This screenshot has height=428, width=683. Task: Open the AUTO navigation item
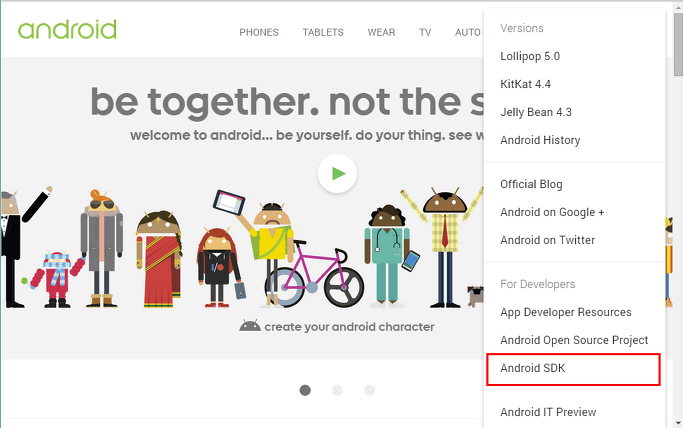(x=468, y=32)
